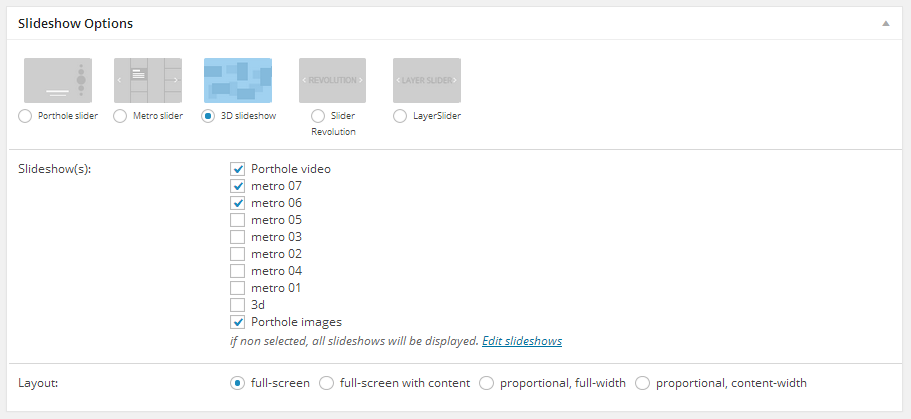The image size is (911, 419).
Task: Click the 3D slideshow preview image
Action: point(238,80)
